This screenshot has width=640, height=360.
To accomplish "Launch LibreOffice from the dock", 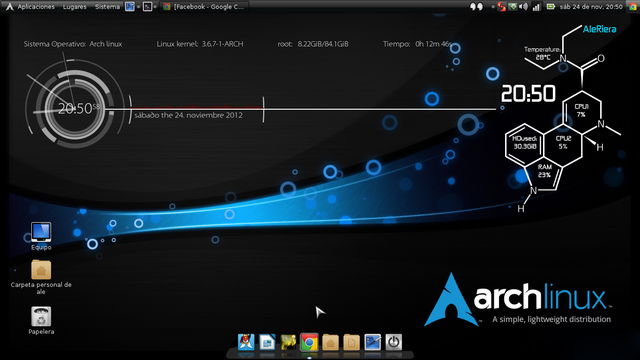I will click(x=267, y=342).
